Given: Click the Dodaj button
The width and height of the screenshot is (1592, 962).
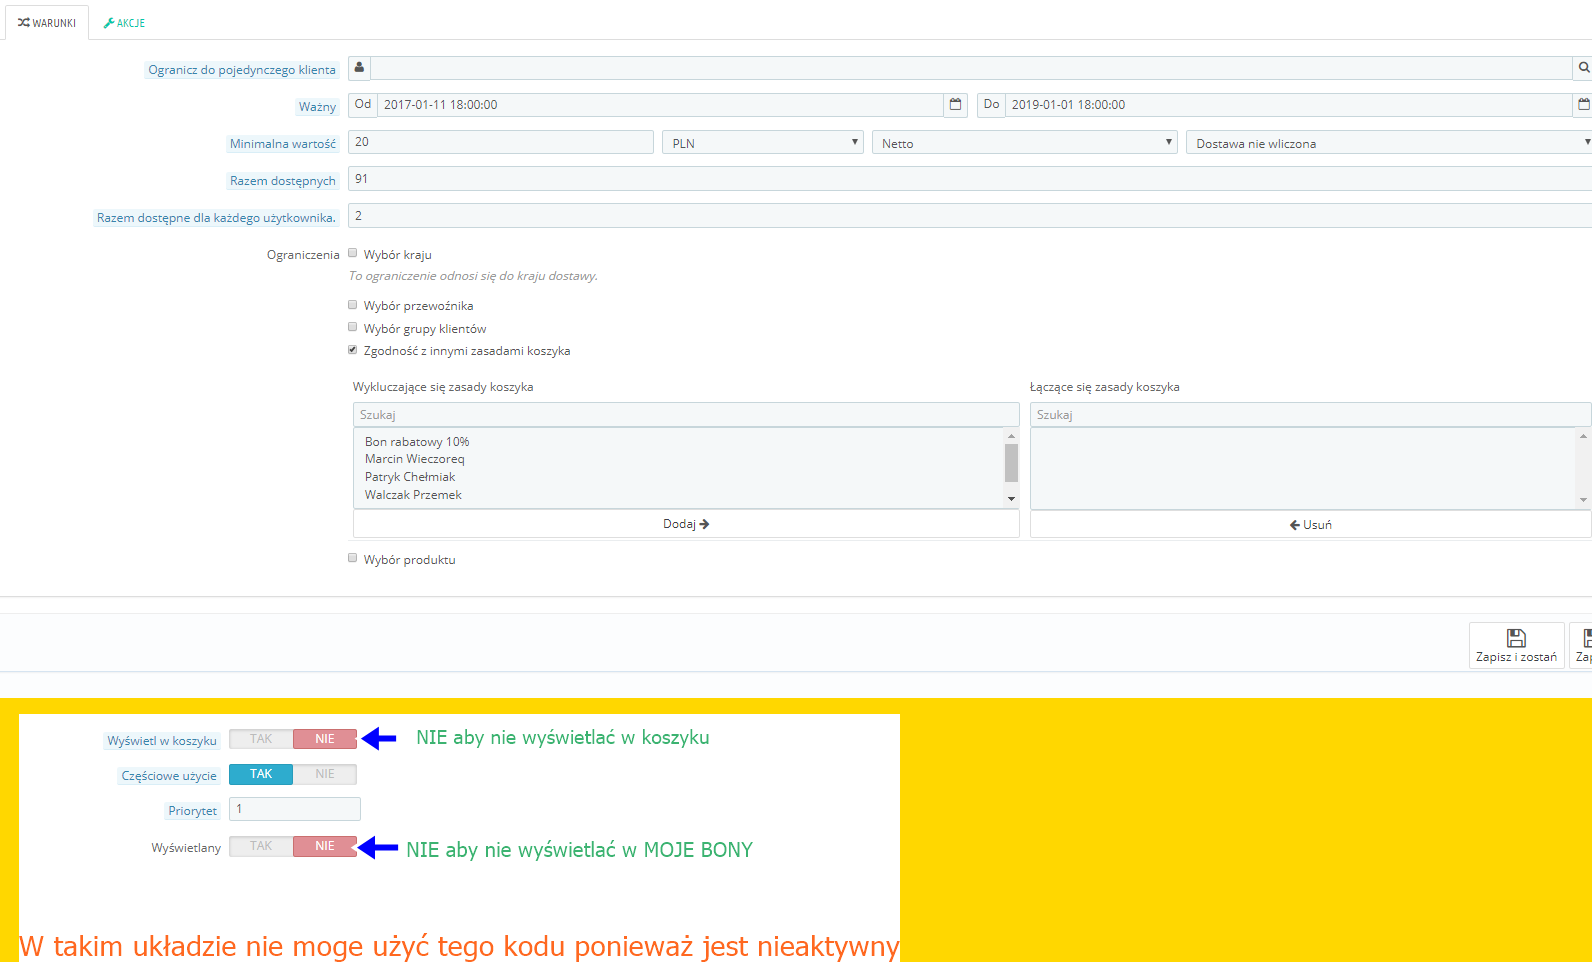Looking at the screenshot, I should [686, 524].
